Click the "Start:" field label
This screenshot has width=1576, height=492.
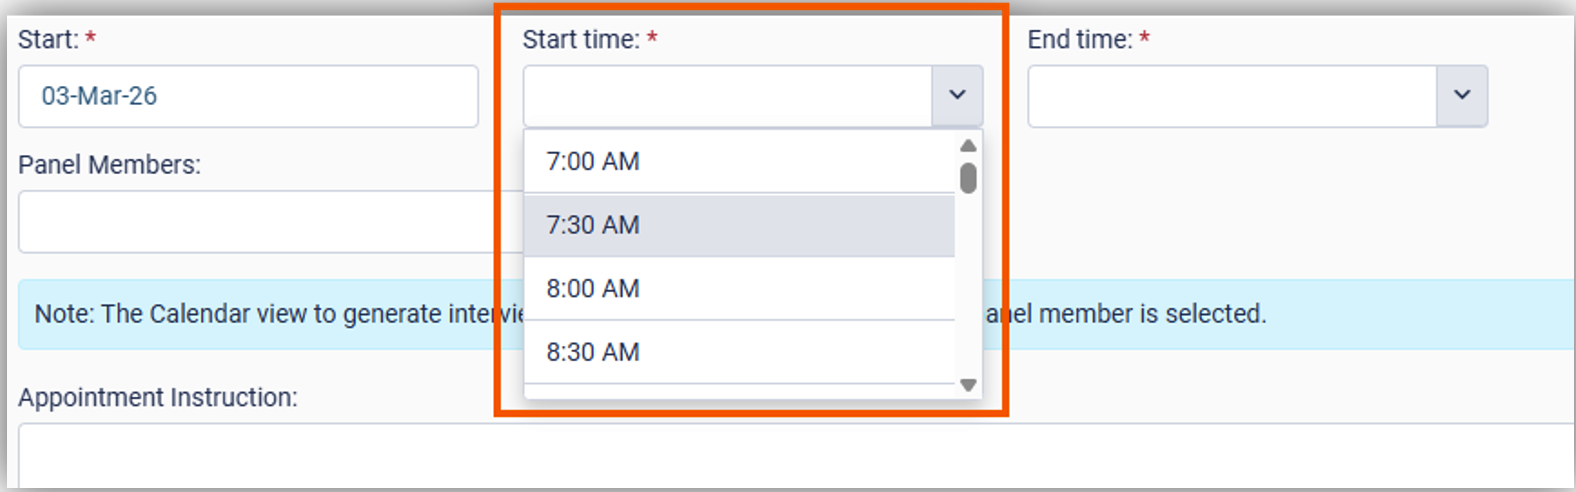(48, 40)
